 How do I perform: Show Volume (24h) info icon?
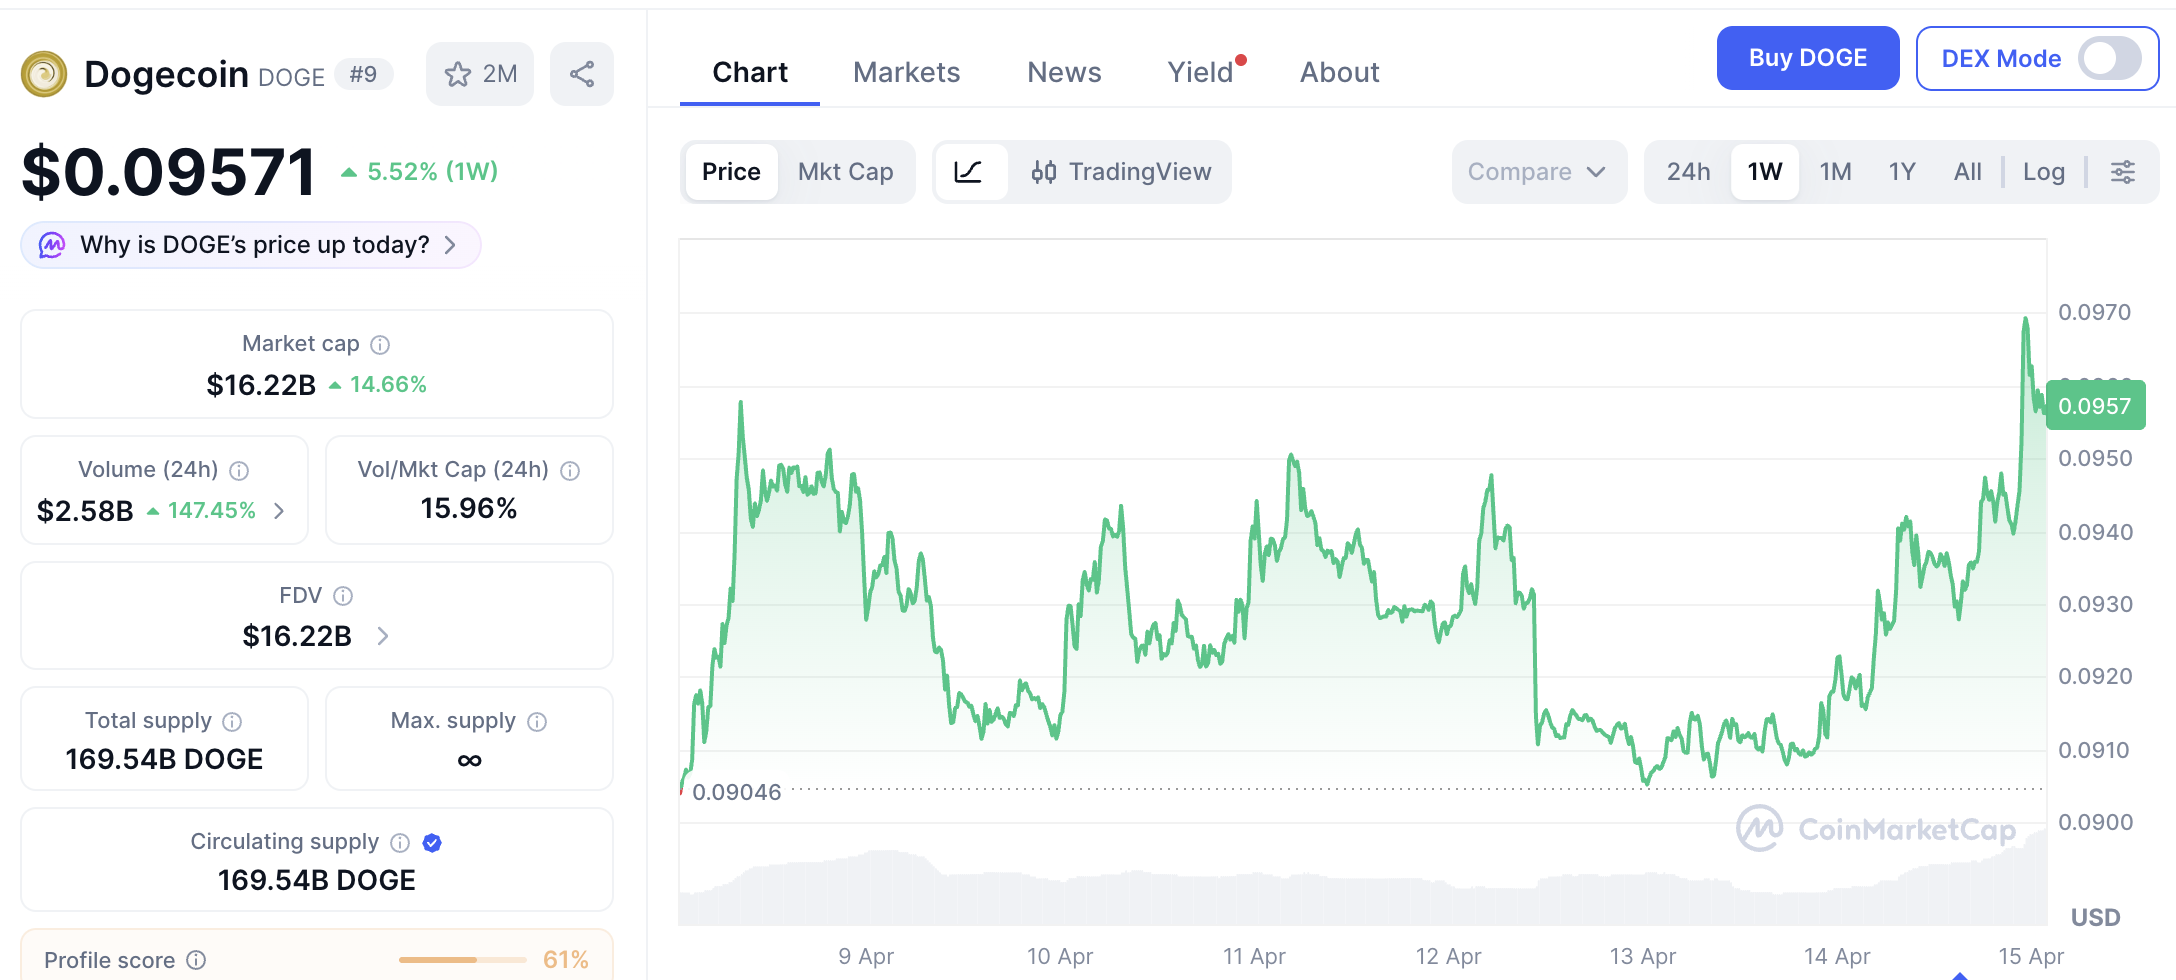coord(239,471)
